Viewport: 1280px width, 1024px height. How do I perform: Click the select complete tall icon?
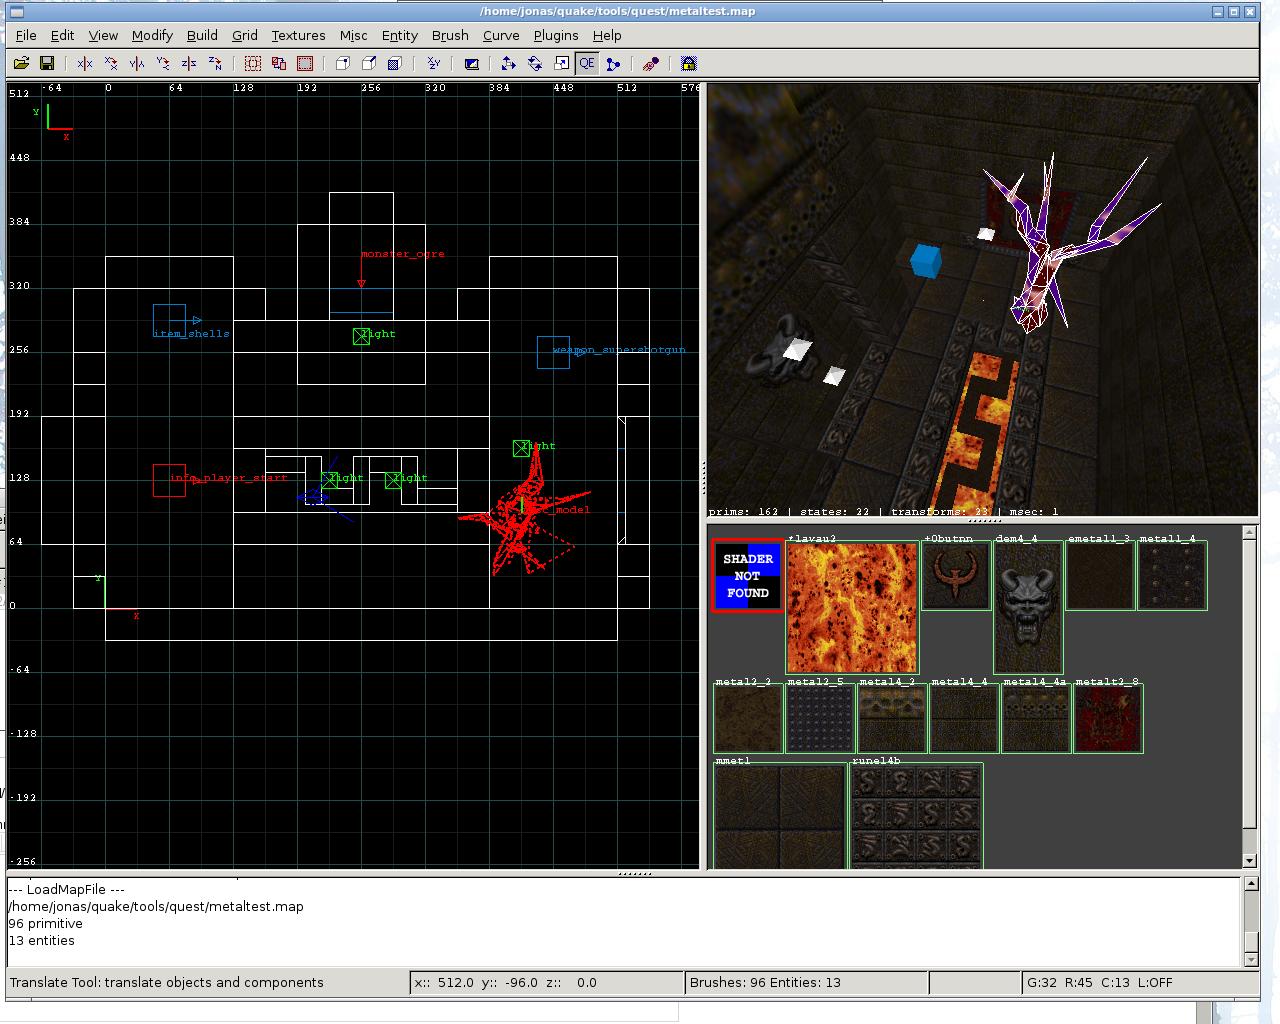click(x=253, y=63)
